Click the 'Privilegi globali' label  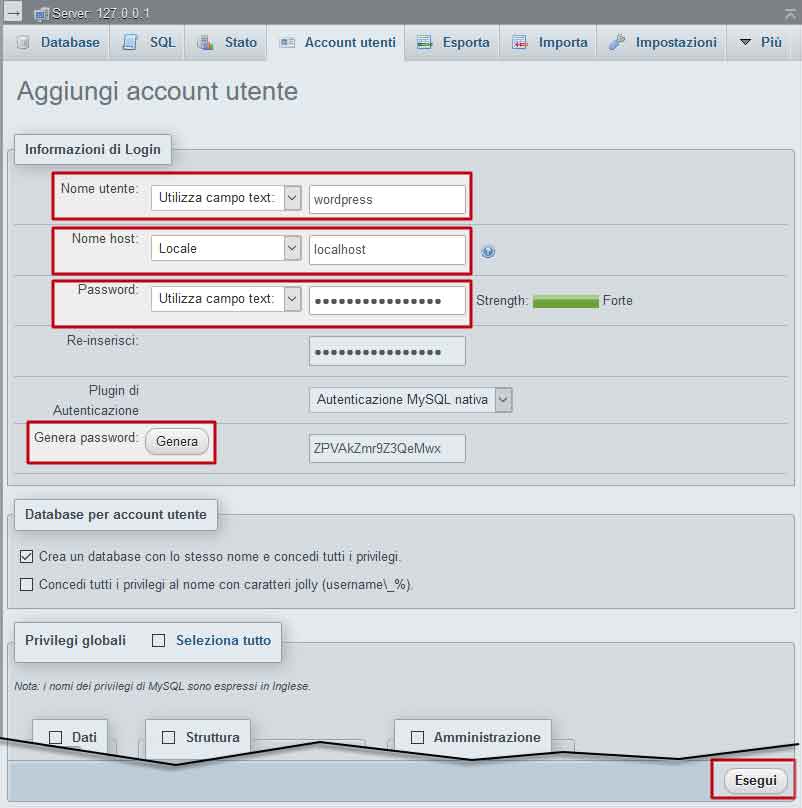tap(75, 641)
